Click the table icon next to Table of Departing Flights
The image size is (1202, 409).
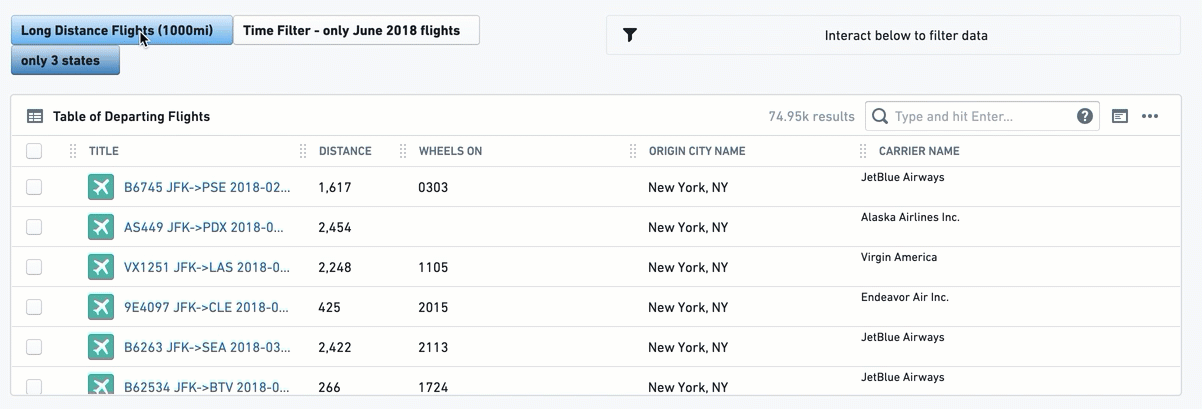pos(35,116)
